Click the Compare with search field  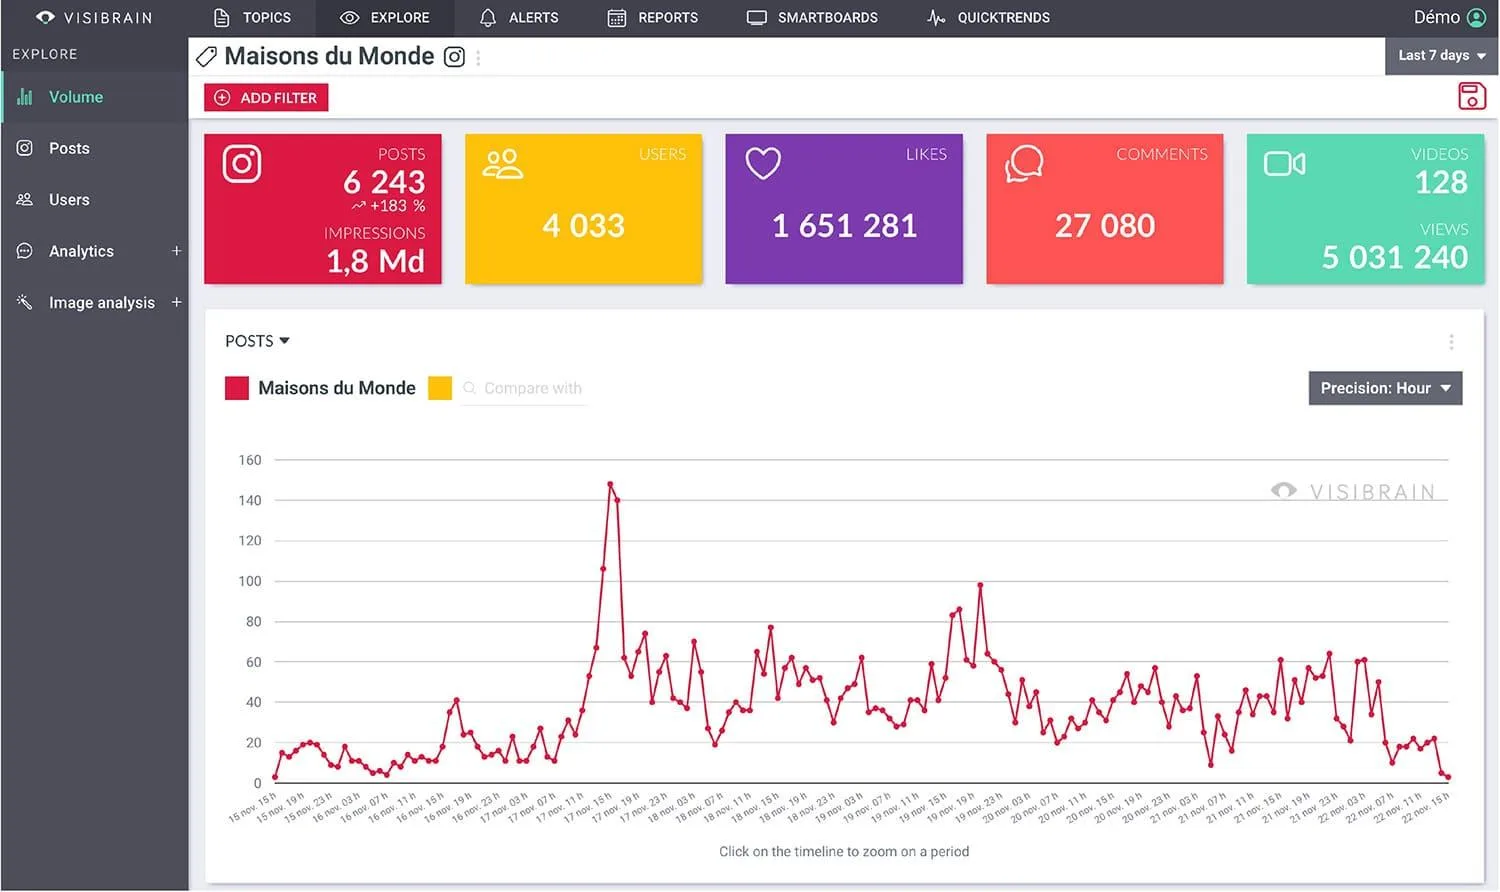coord(524,388)
